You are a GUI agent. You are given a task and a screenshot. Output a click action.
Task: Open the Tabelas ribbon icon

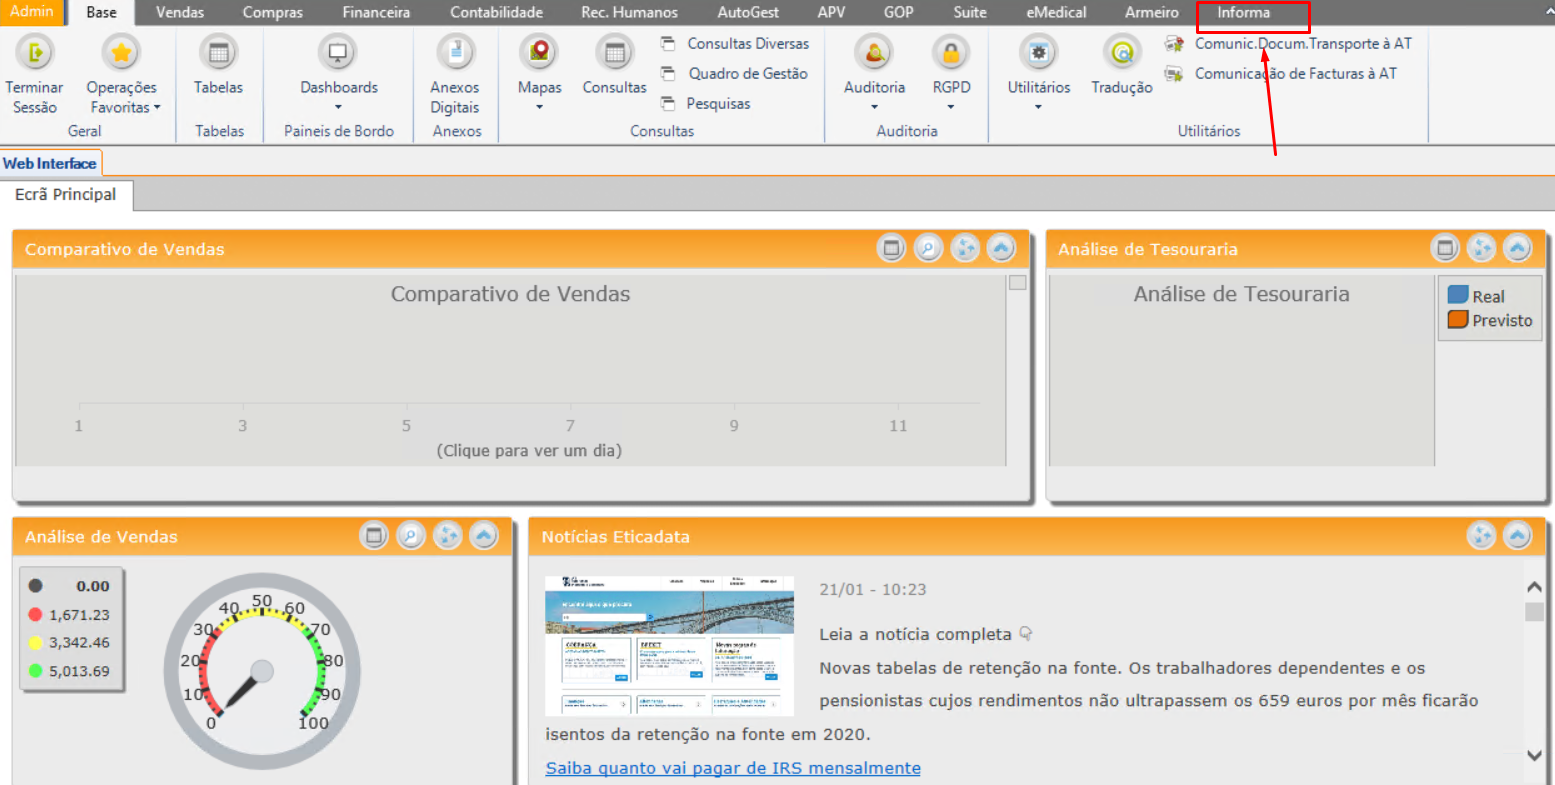218,53
